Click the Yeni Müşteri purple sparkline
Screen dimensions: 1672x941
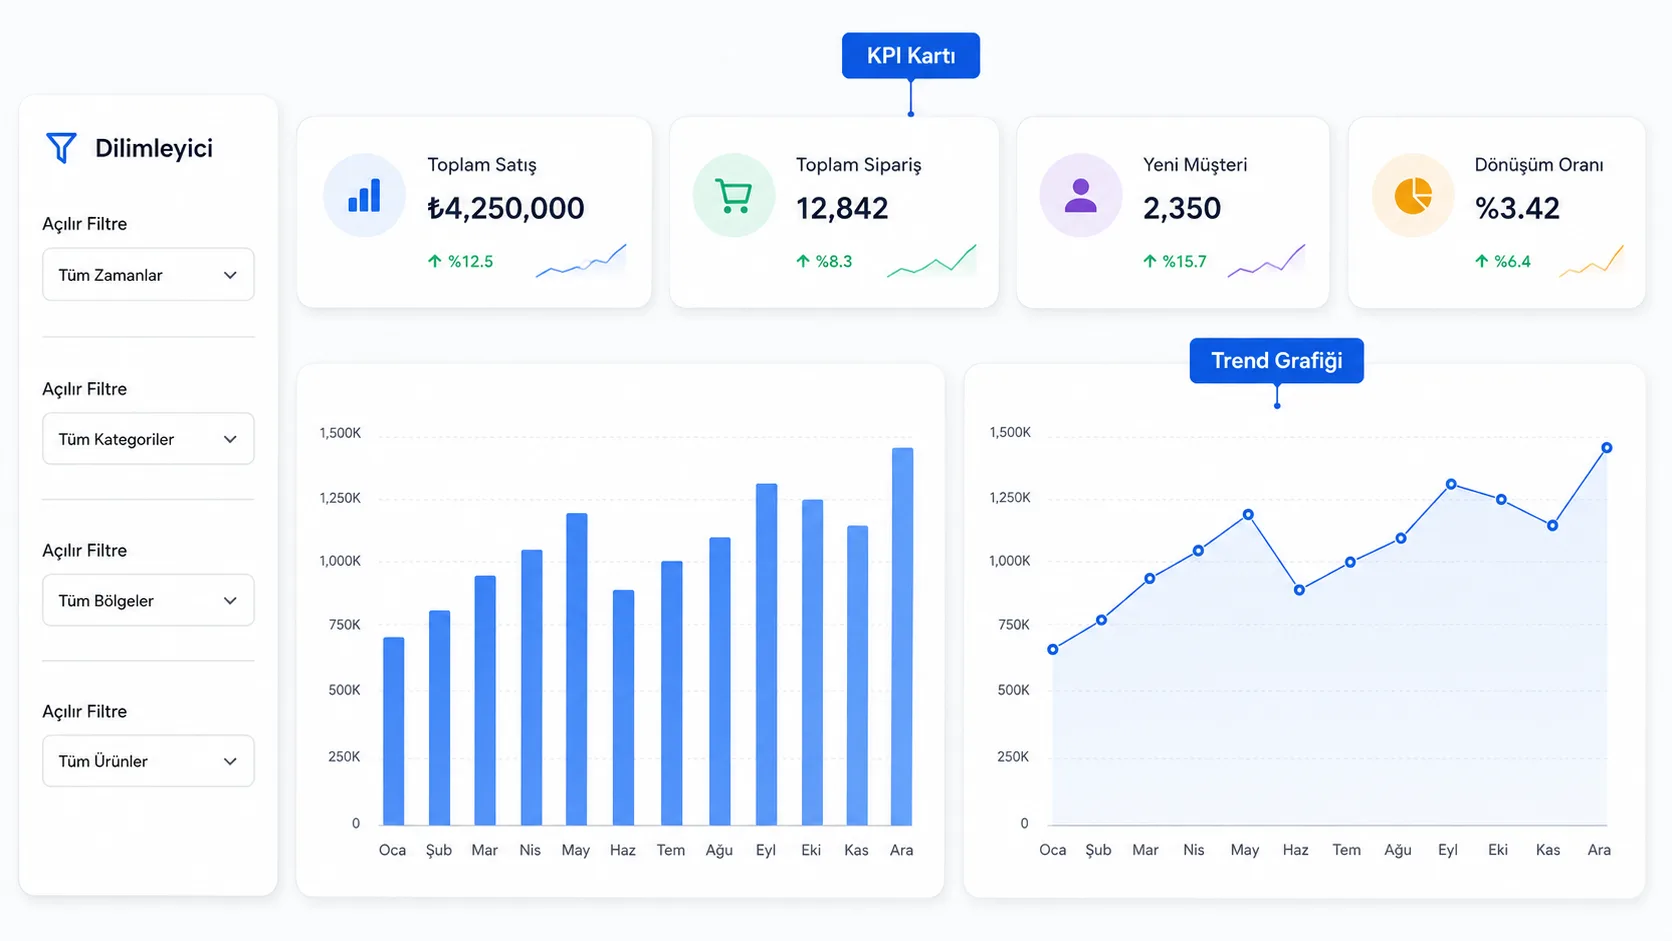click(x=1266, y=260)
